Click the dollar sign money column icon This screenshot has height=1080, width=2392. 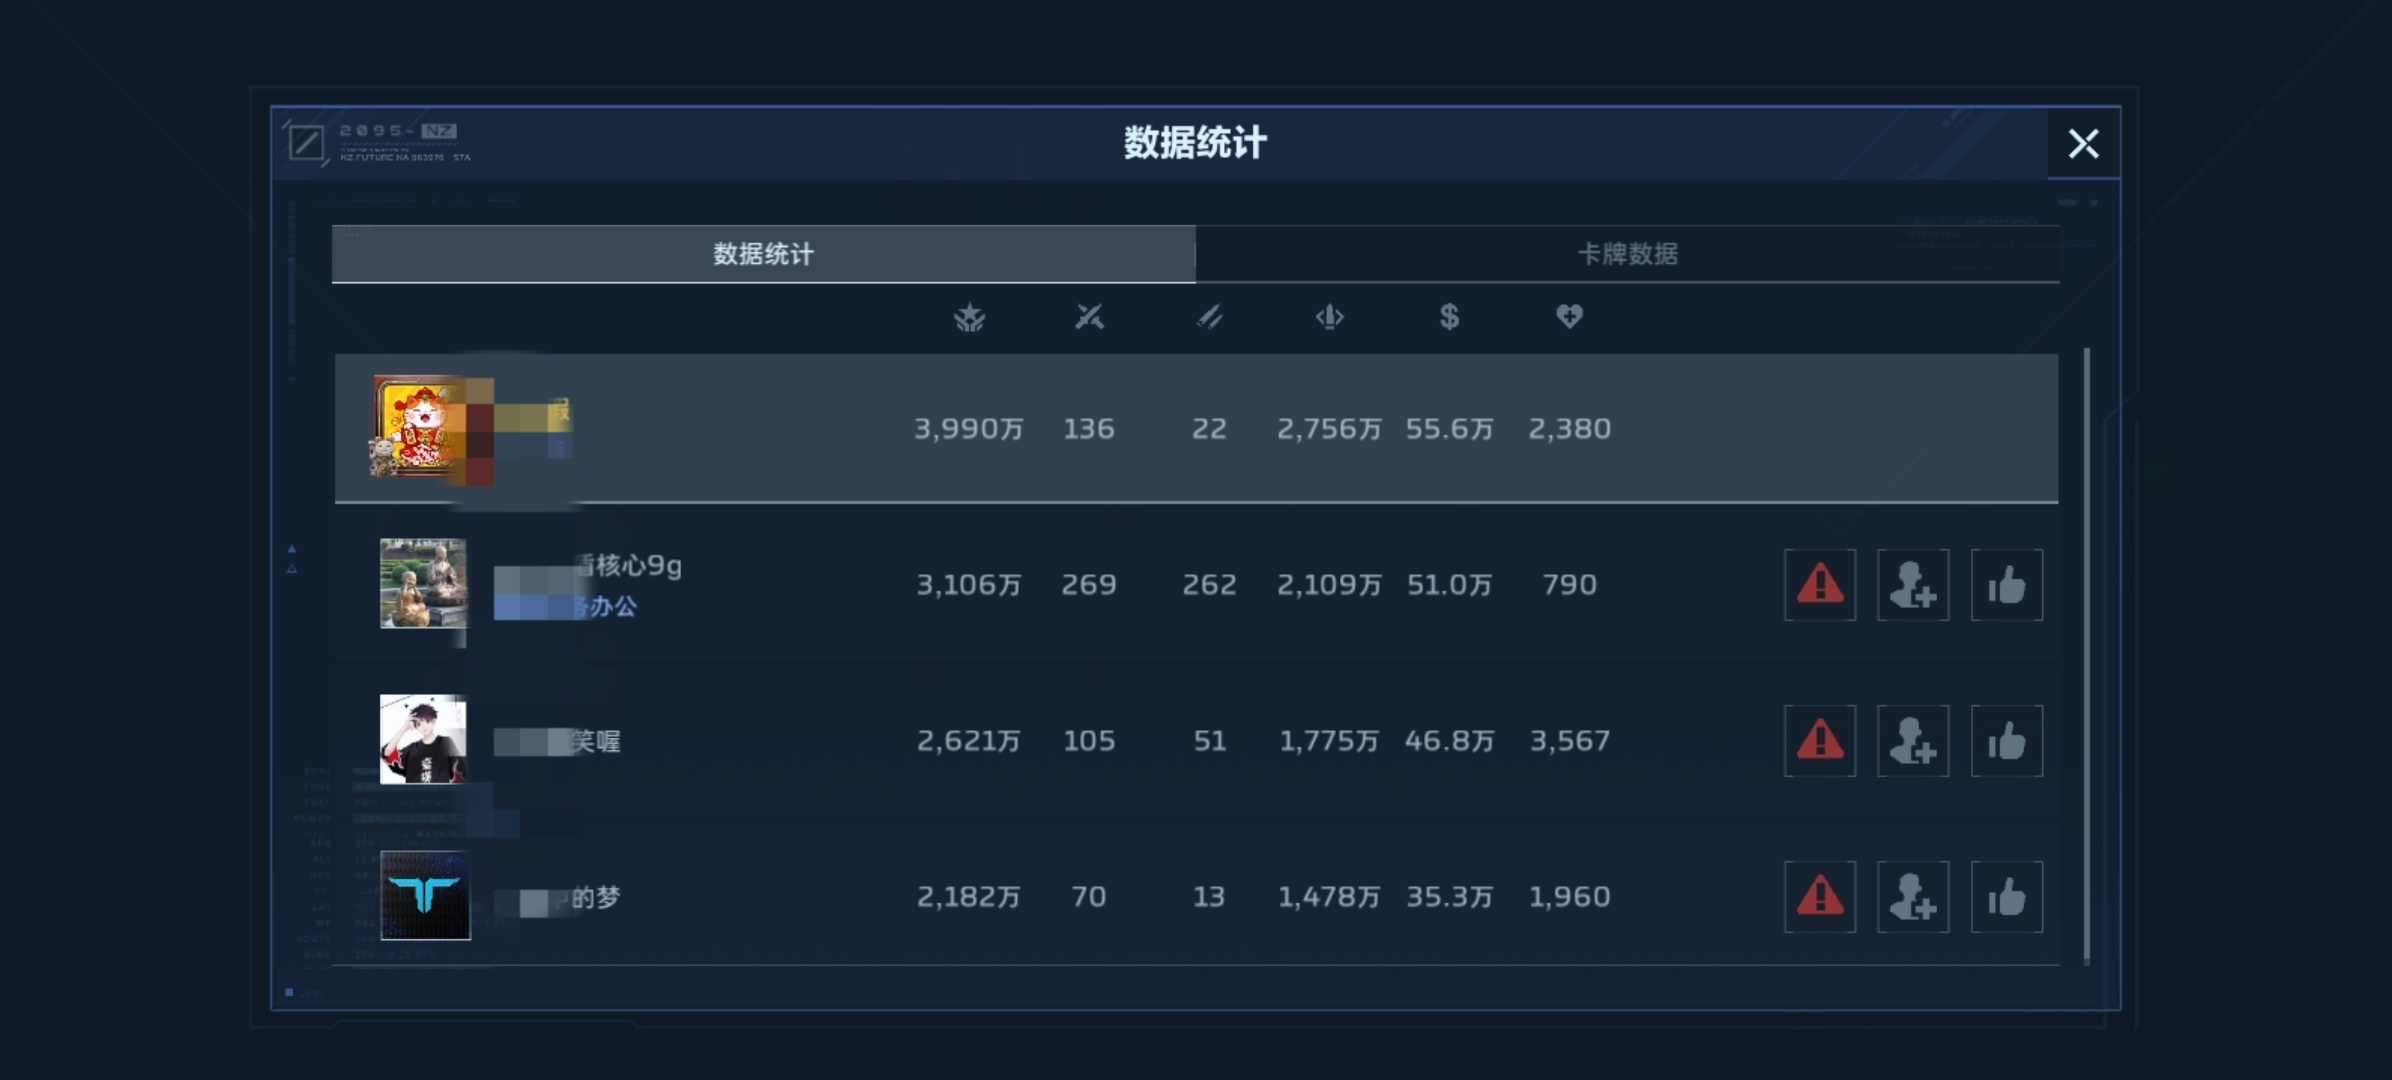(x=1449, y=317)
